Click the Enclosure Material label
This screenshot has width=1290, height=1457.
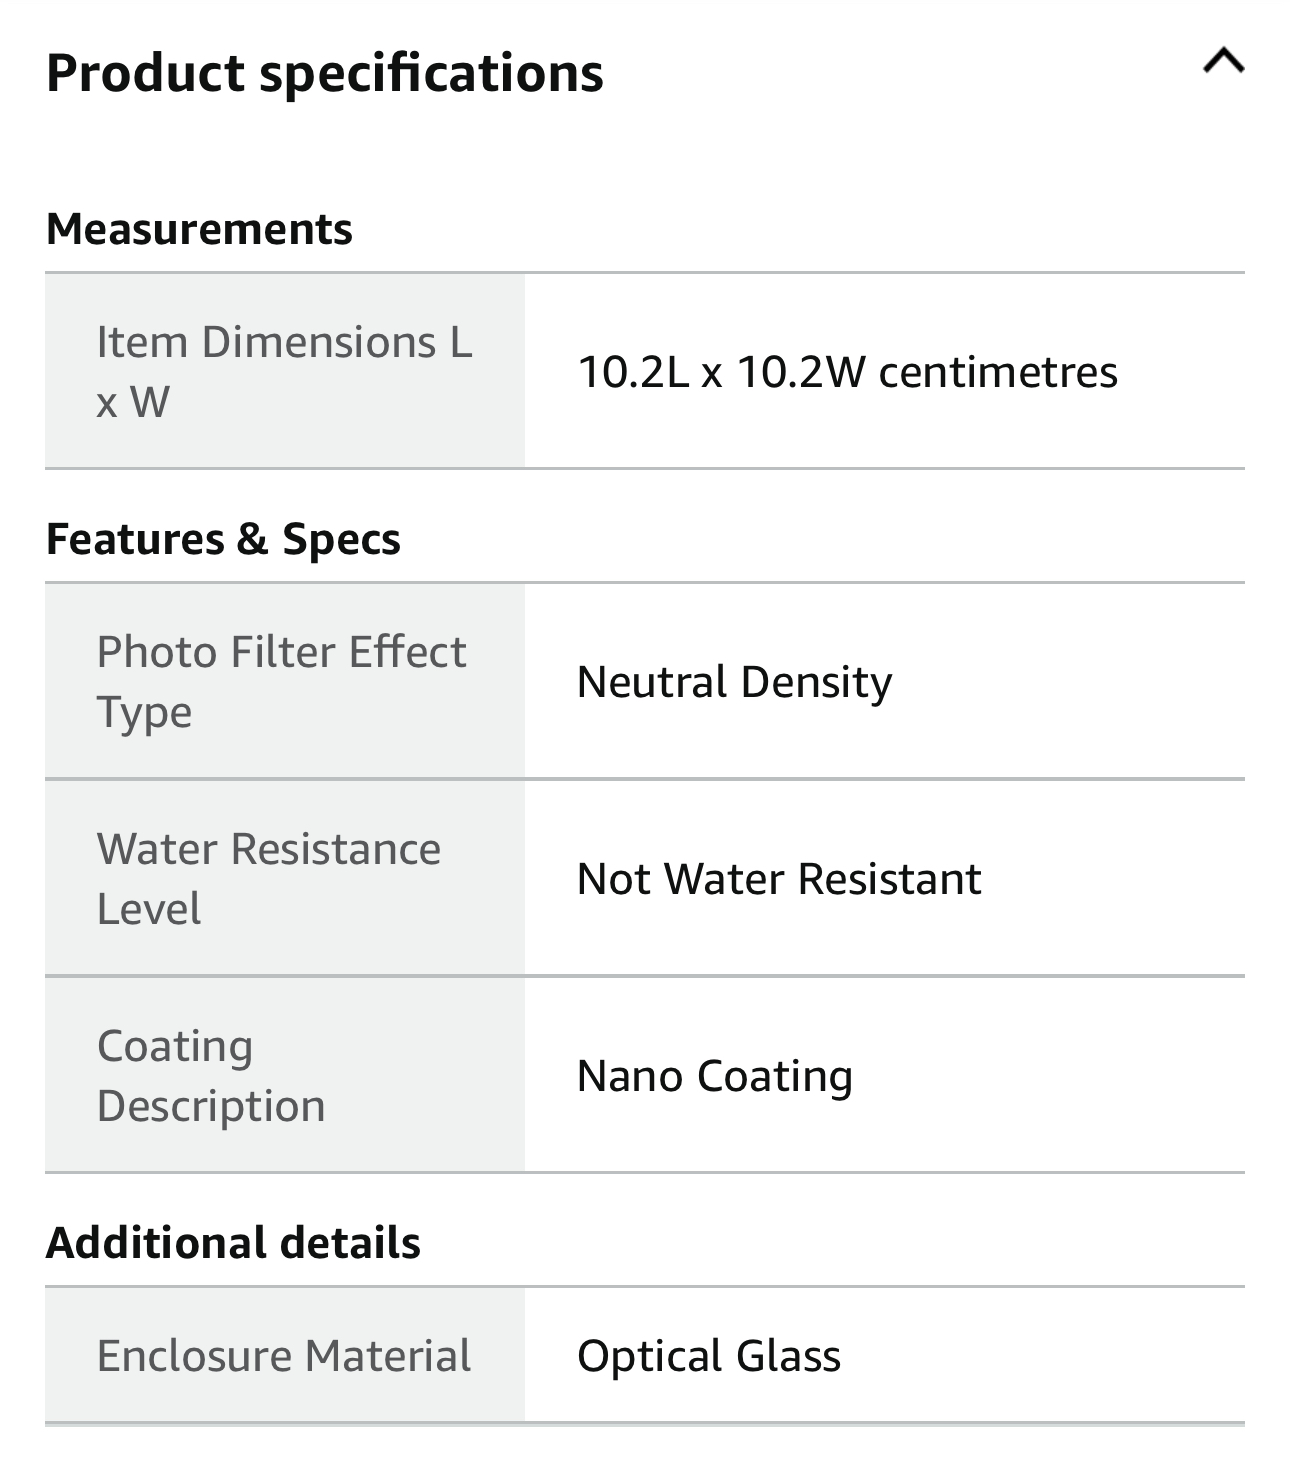pos(284,1356)
